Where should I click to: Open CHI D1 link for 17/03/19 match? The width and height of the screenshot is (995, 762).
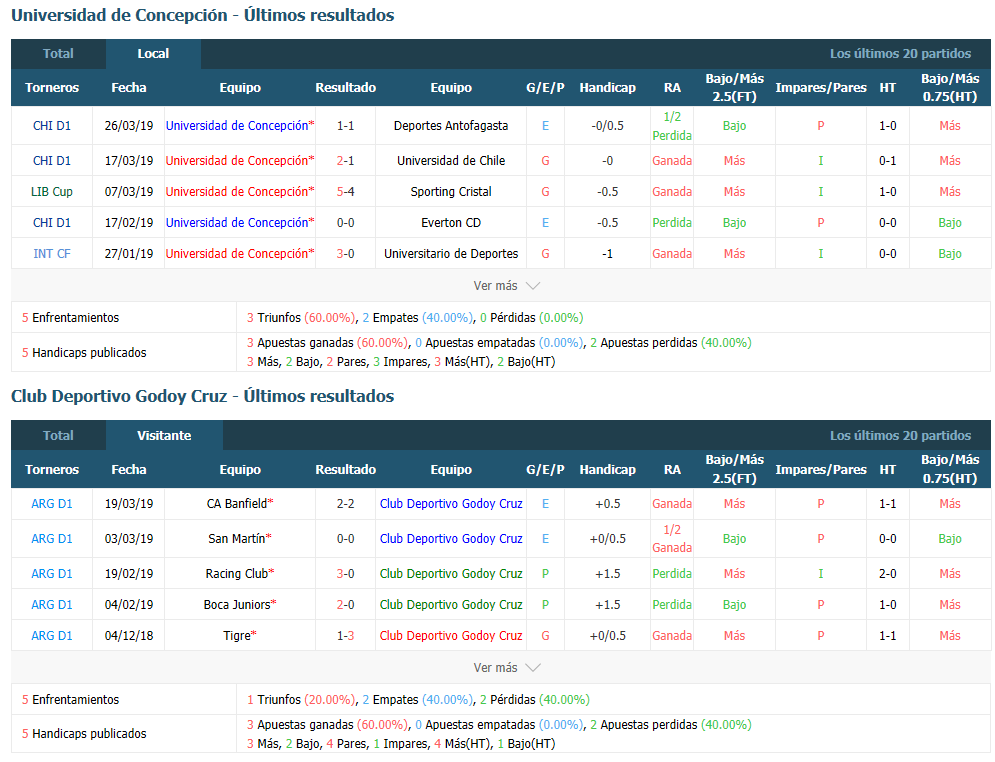pyautogui.click(x=52, y=161)
